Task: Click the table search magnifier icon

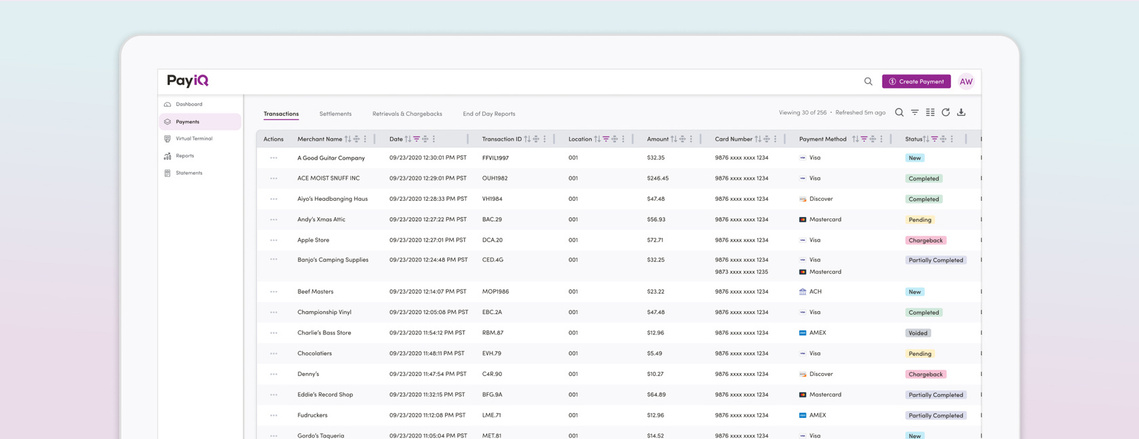Action: [899, 113]
